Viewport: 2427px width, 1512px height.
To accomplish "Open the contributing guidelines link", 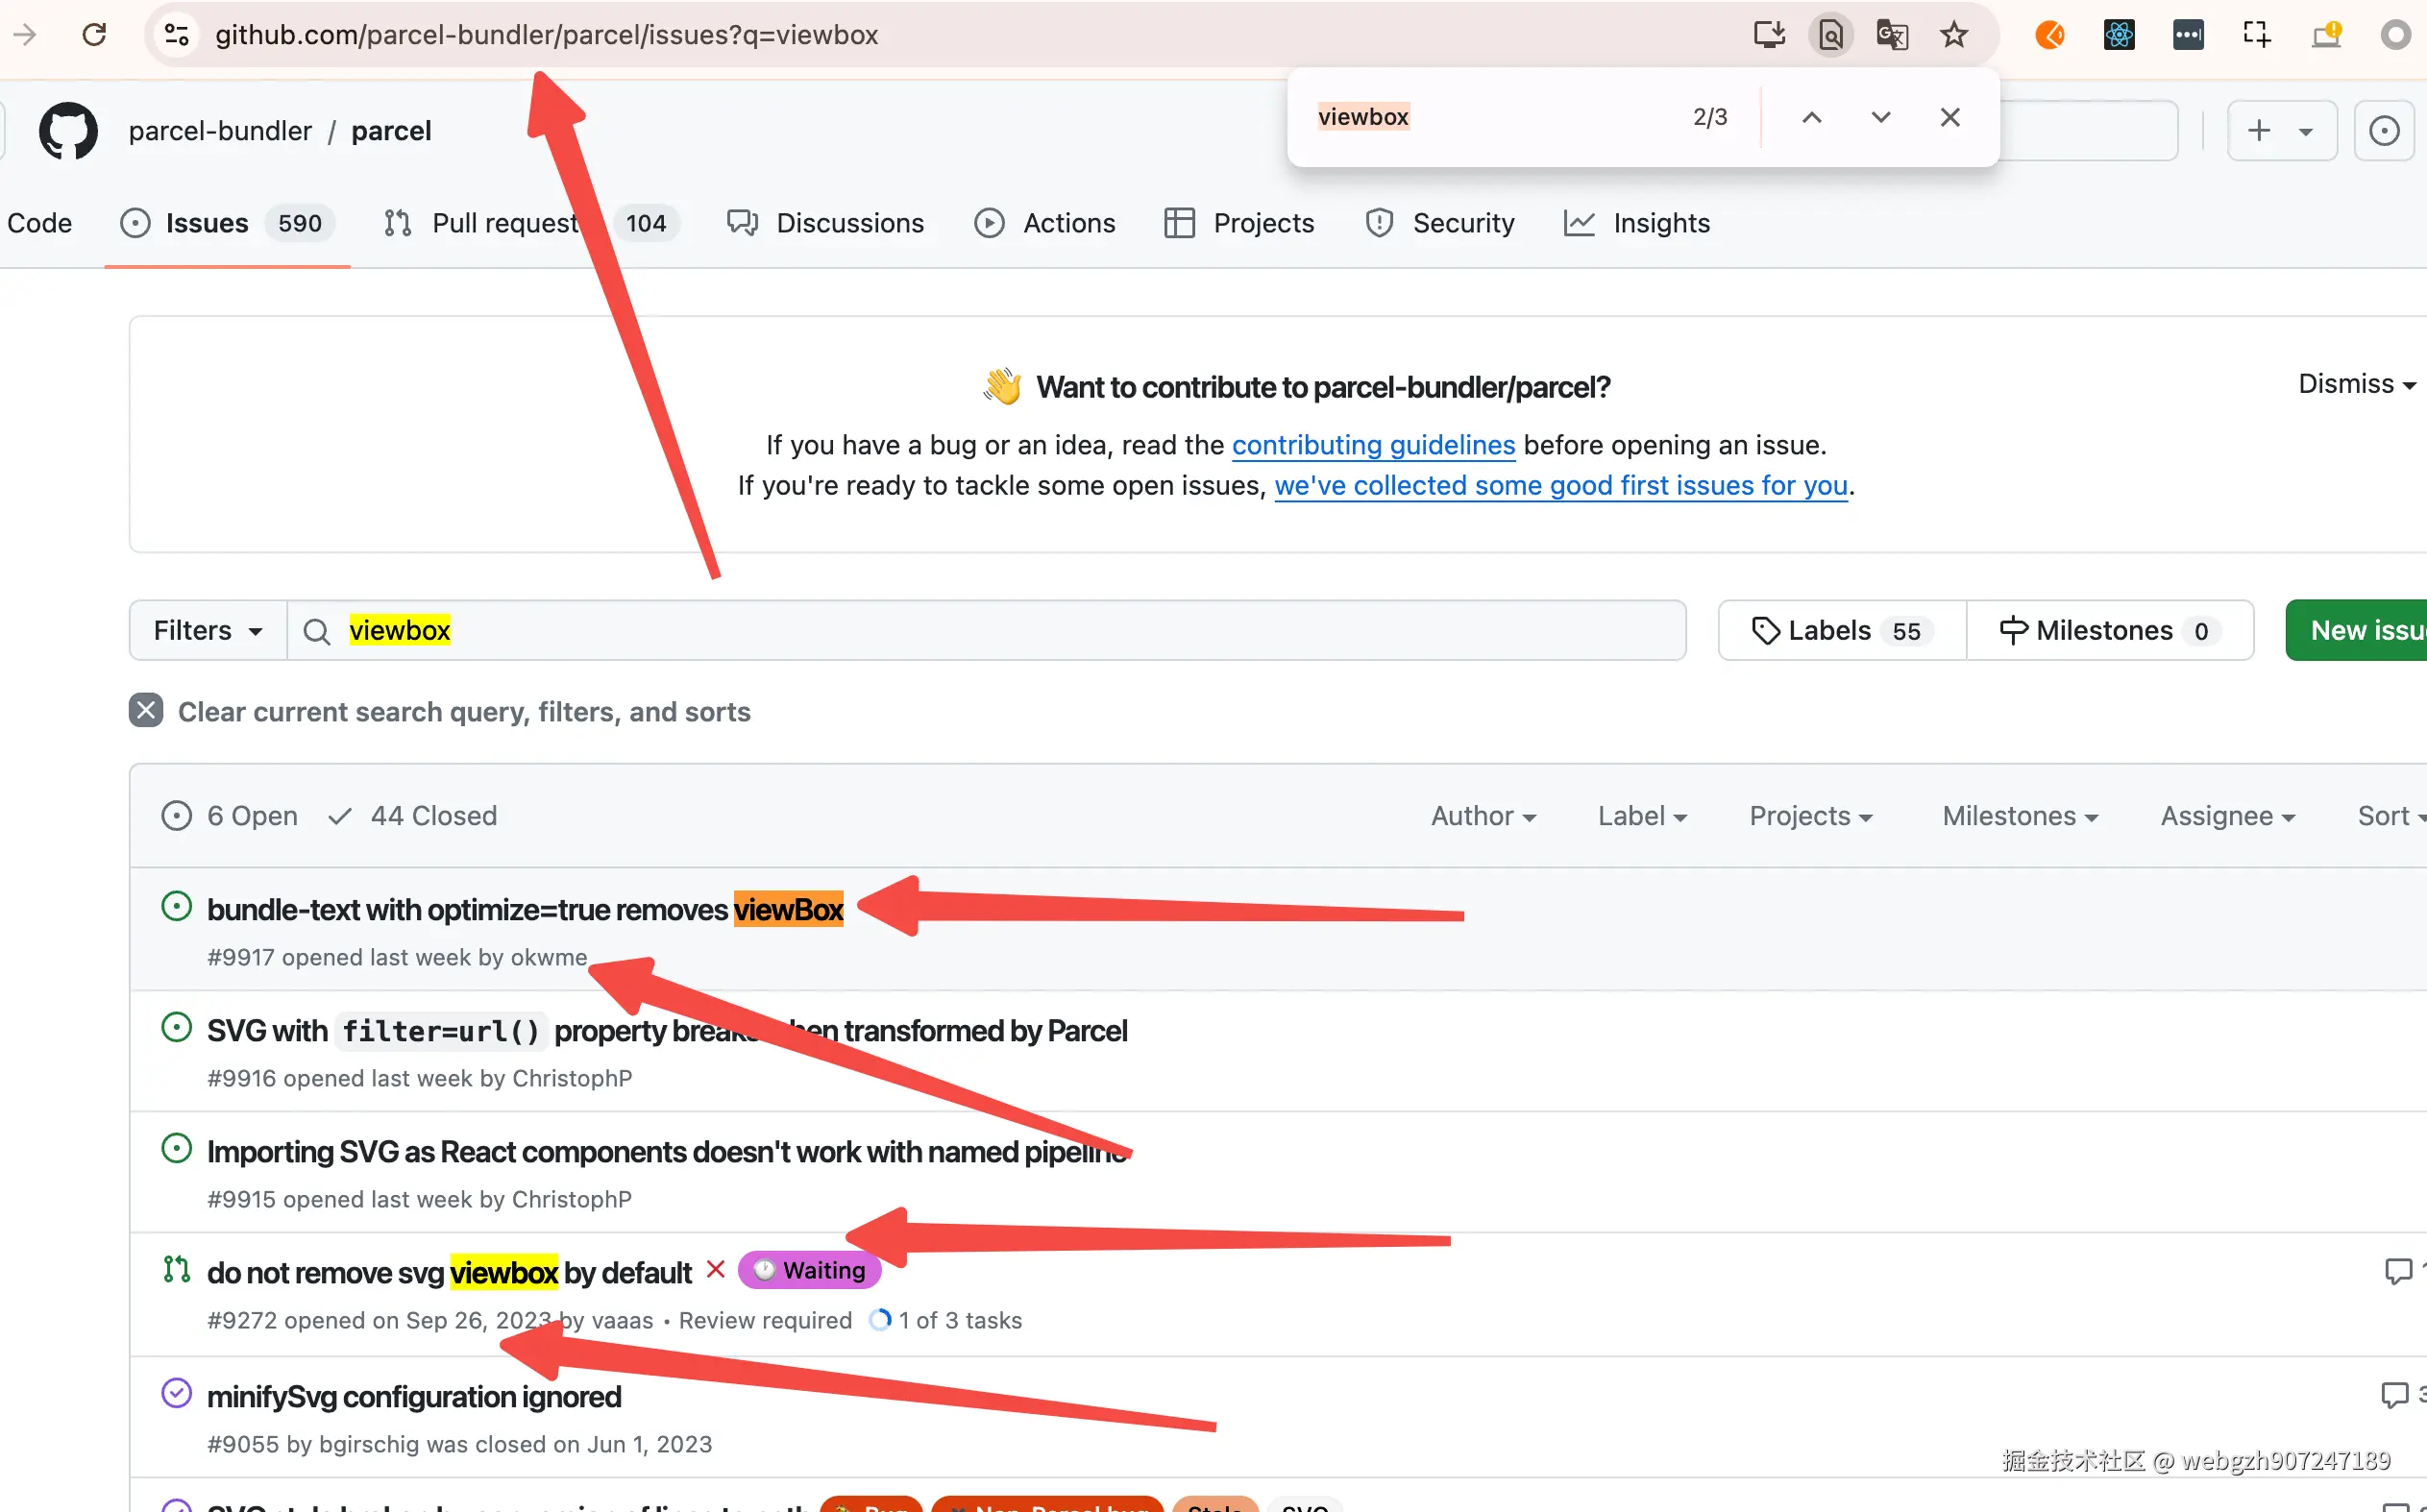I will click(1373, 445).
